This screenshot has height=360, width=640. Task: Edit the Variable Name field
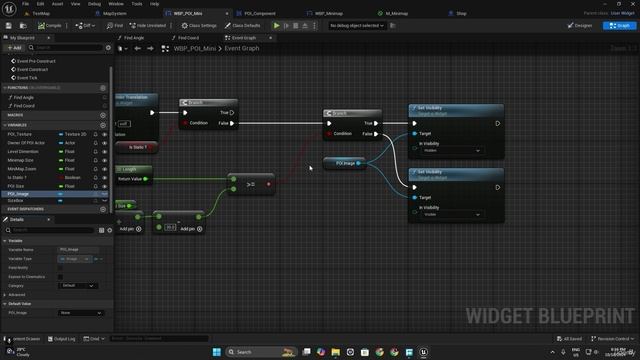[x=78, y=249]
